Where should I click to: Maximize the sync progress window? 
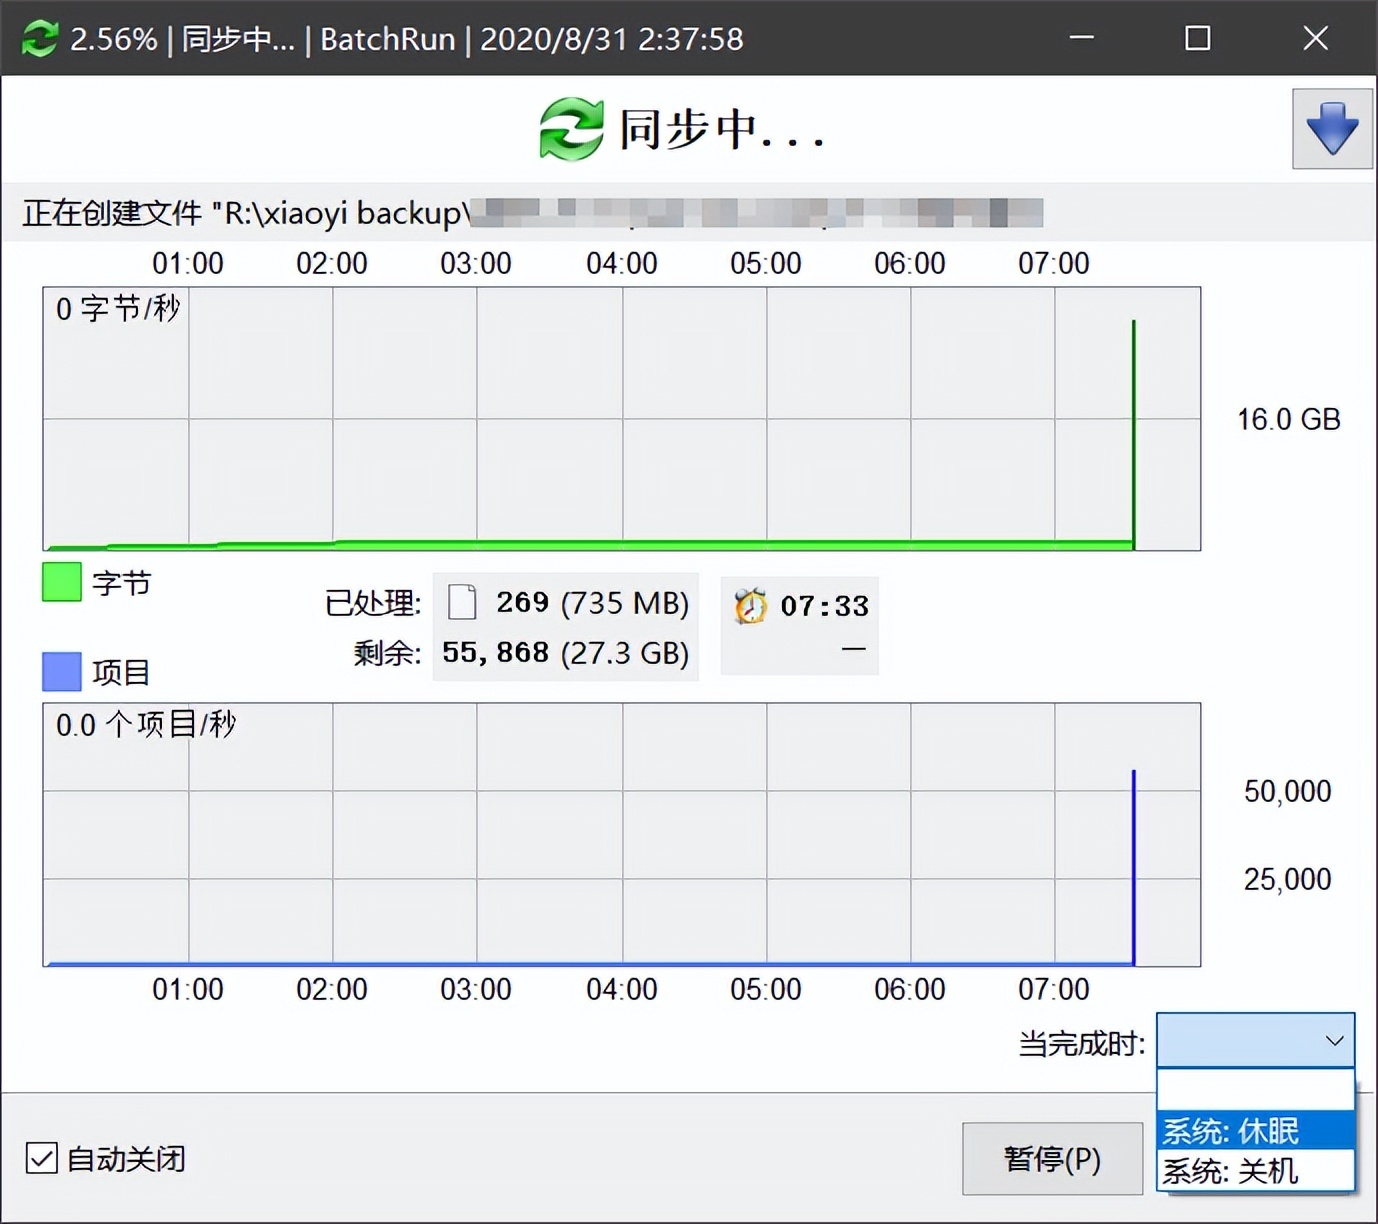[1197, 38]
